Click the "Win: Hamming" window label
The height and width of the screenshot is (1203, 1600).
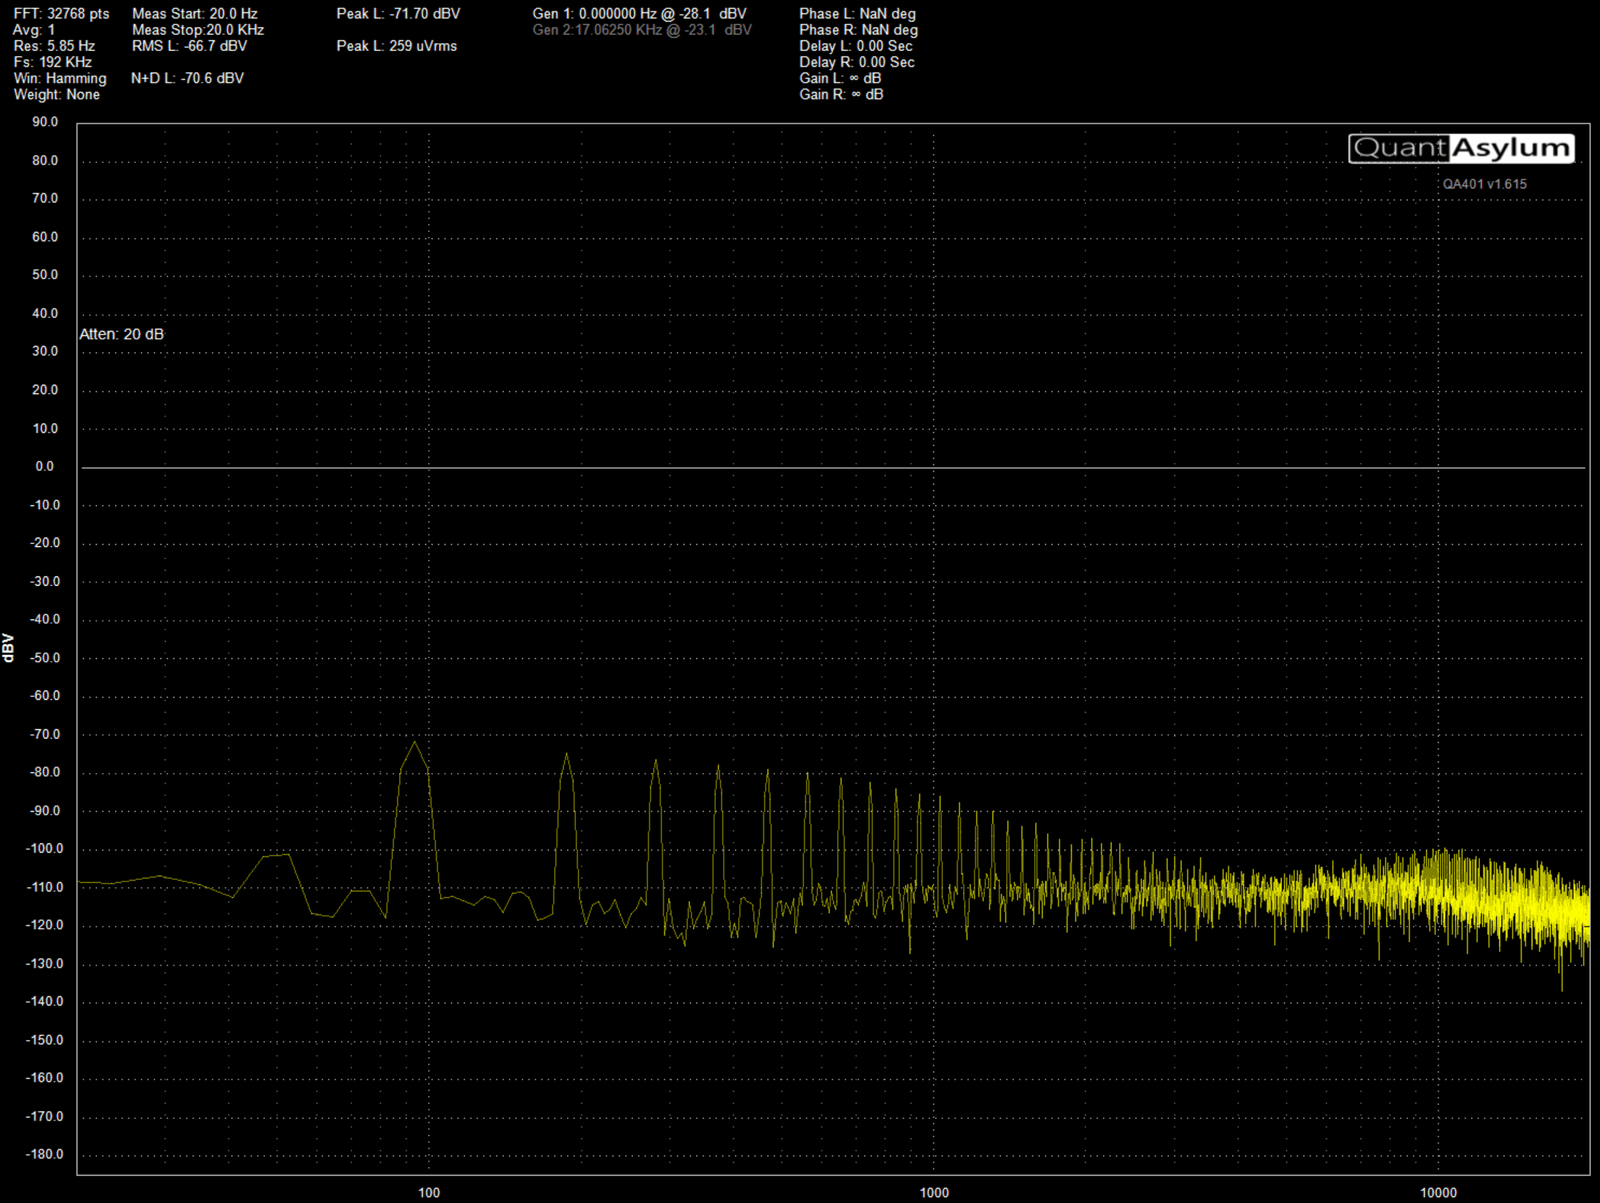click(60, 78)
